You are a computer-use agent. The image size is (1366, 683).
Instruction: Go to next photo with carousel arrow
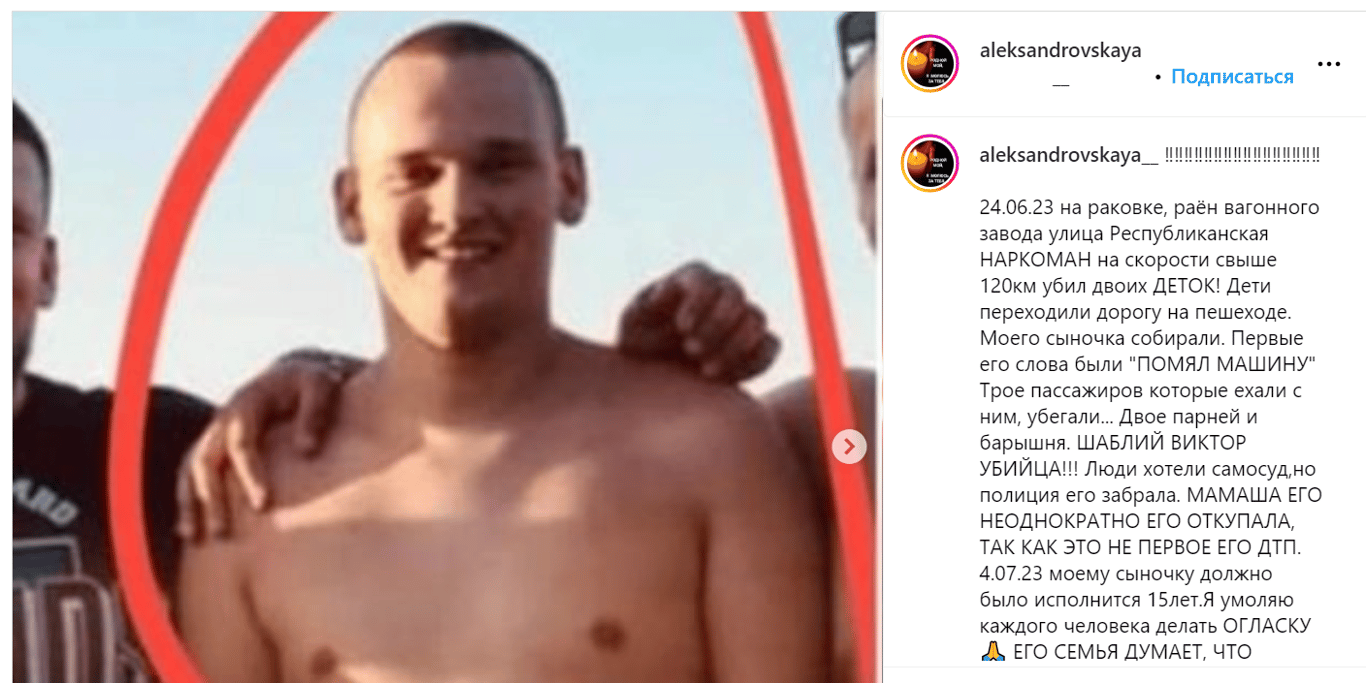(849, 446)
